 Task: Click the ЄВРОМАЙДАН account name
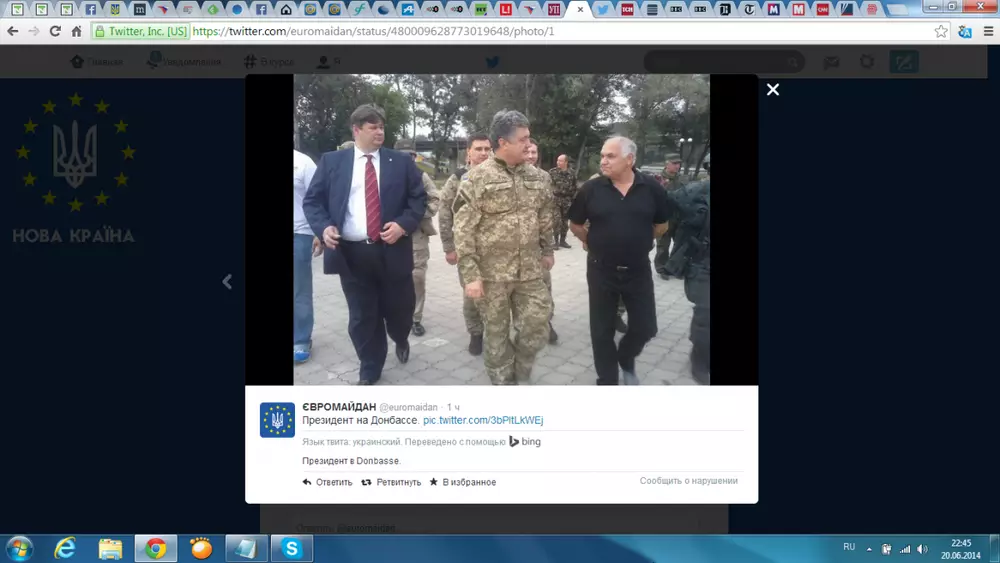pos(339,407)
